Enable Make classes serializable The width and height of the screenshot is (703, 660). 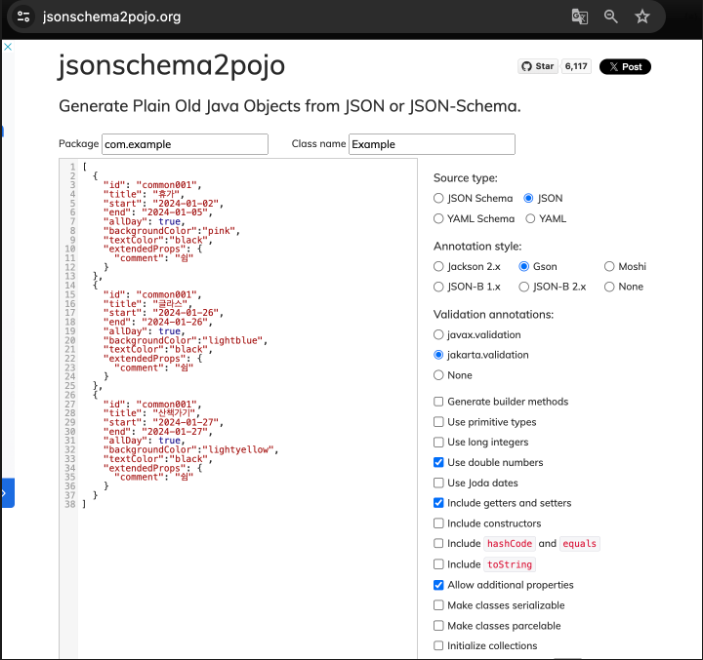point(438,605)
